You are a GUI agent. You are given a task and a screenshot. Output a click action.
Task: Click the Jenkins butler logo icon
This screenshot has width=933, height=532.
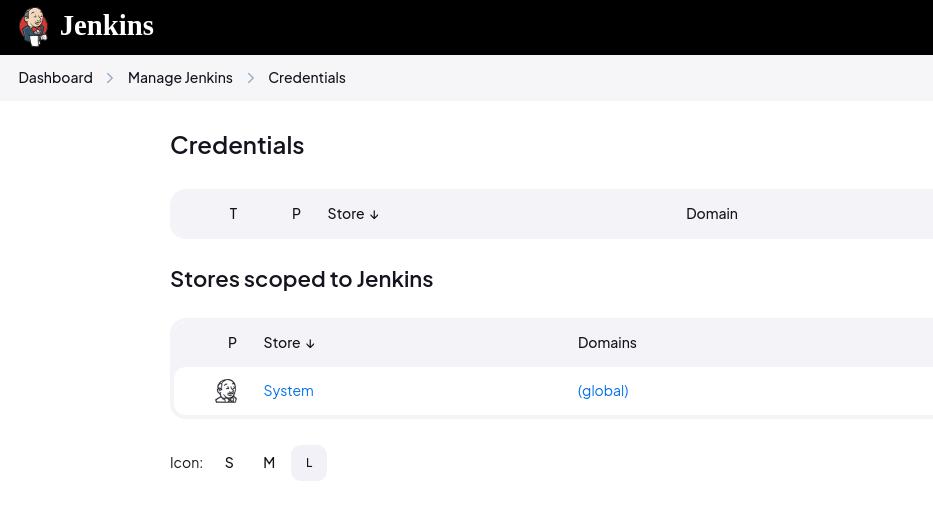pos(33,26)
